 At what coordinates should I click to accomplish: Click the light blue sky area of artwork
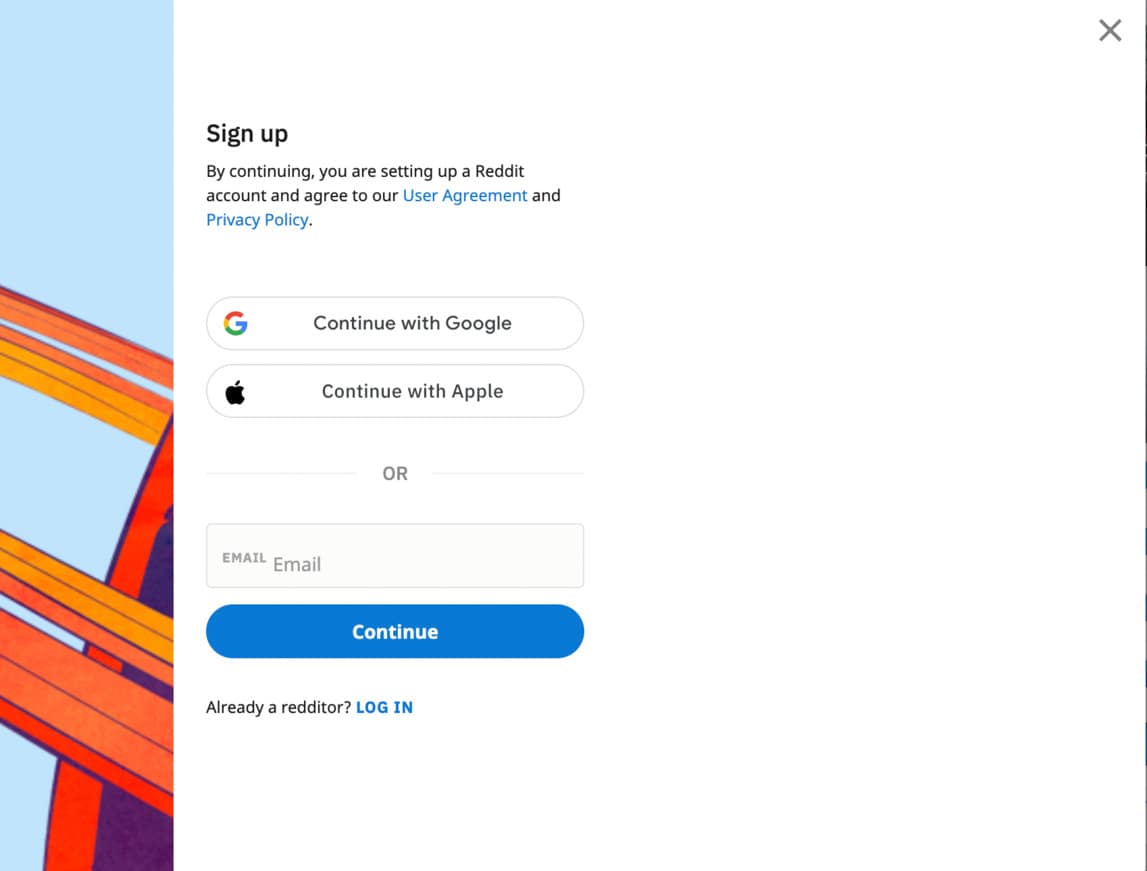click(86, 132)
